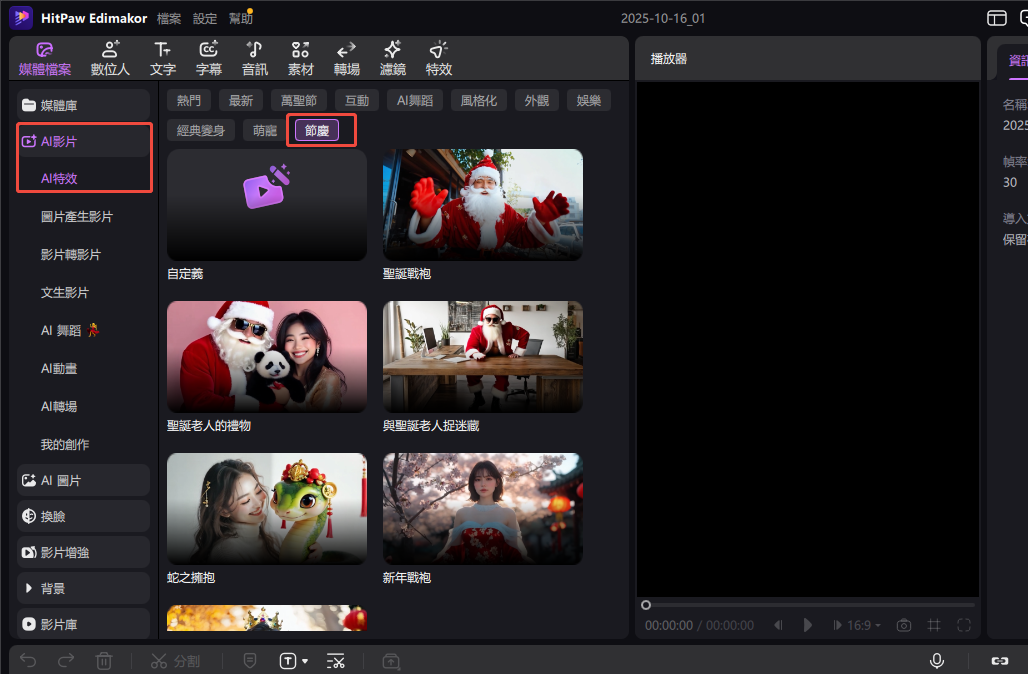Select the 萬聖節 category tab
The width and height of the screenshot is (1028, 674).
coord(299,100)
